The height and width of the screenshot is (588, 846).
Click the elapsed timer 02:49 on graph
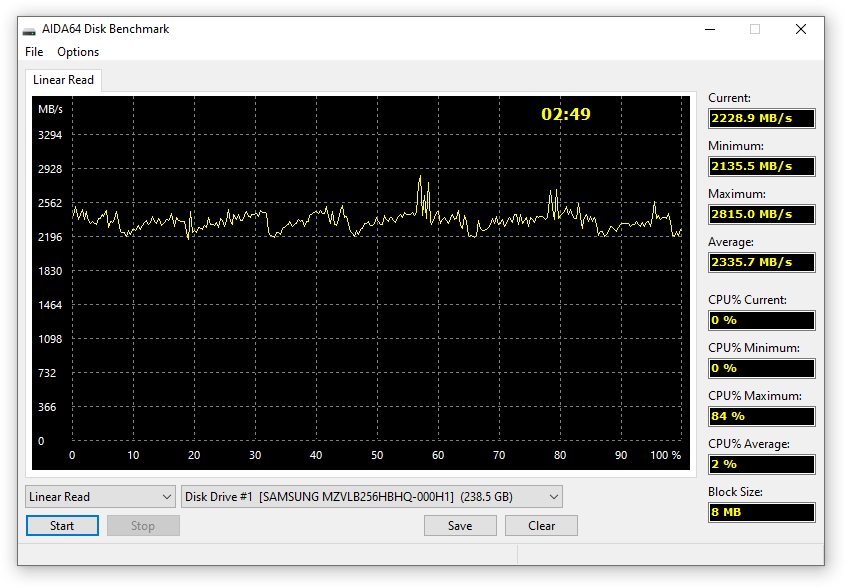(x=566, y=115)
